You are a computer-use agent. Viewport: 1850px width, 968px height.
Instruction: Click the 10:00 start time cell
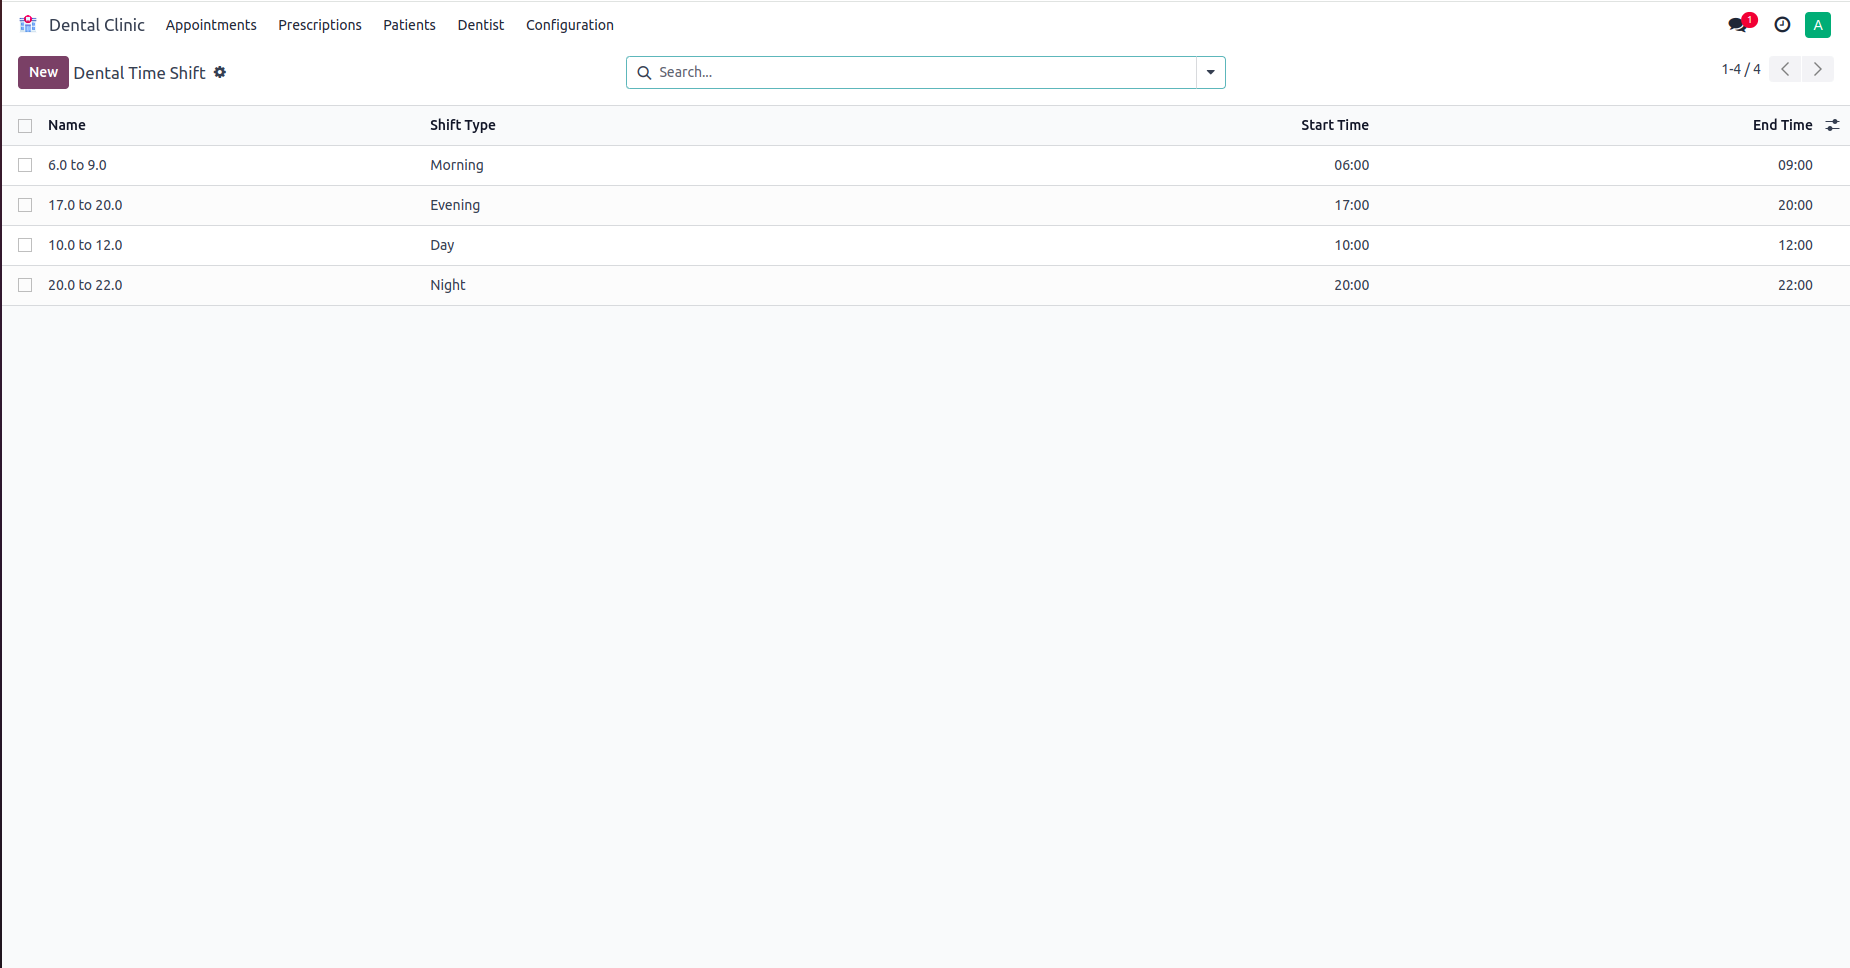tap(1351, 245)
